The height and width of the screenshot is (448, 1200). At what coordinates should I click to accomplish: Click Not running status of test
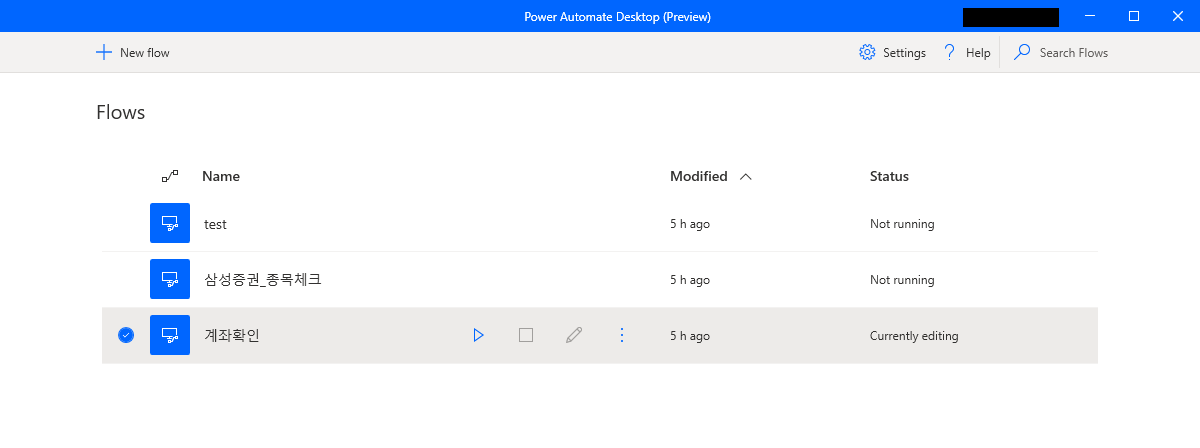coord(902,224)
